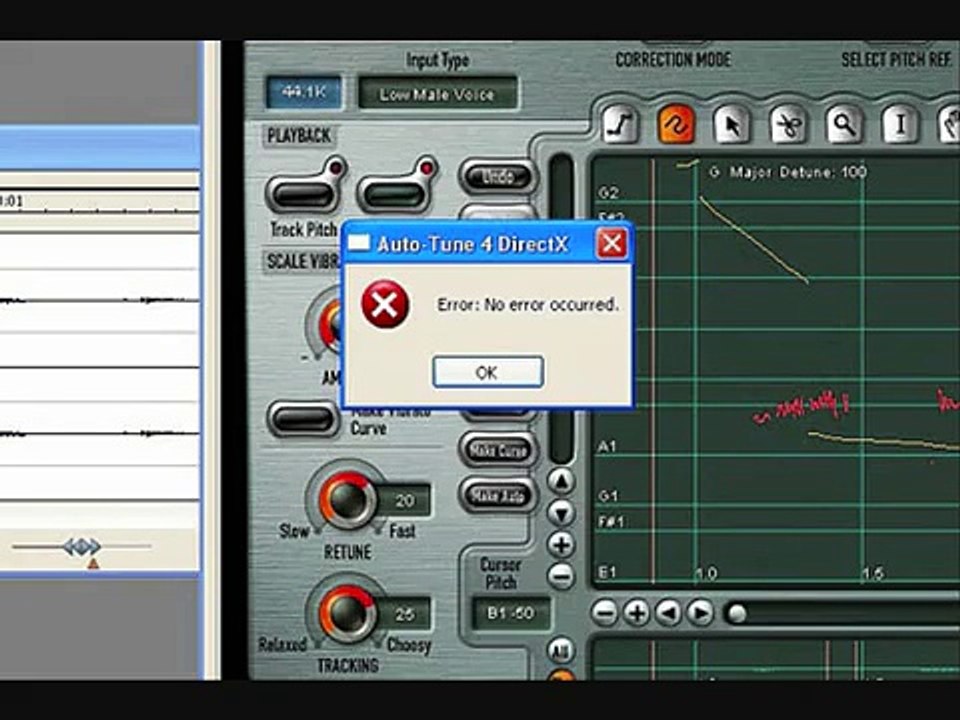The height and width of the screenshot is (720, 960).
Task: Click the vertical zoom out minus button
Action: coord(561,576)
